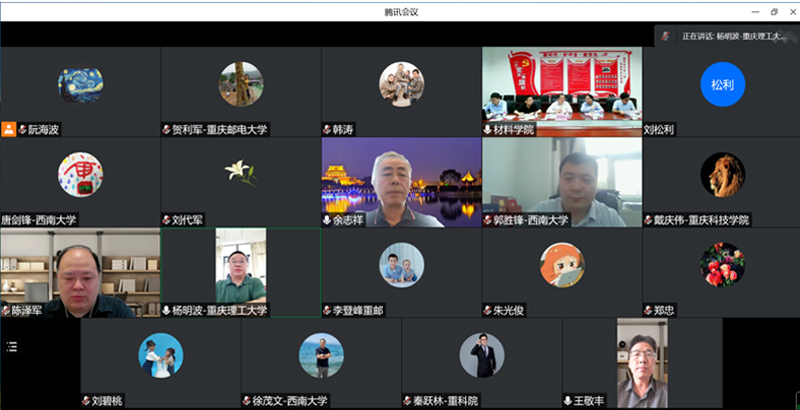The height and width of the screenshot is (410, 800).
Task: Click the muted mic icon beside 秦跃林-重科院
Action: click(407, 401)
